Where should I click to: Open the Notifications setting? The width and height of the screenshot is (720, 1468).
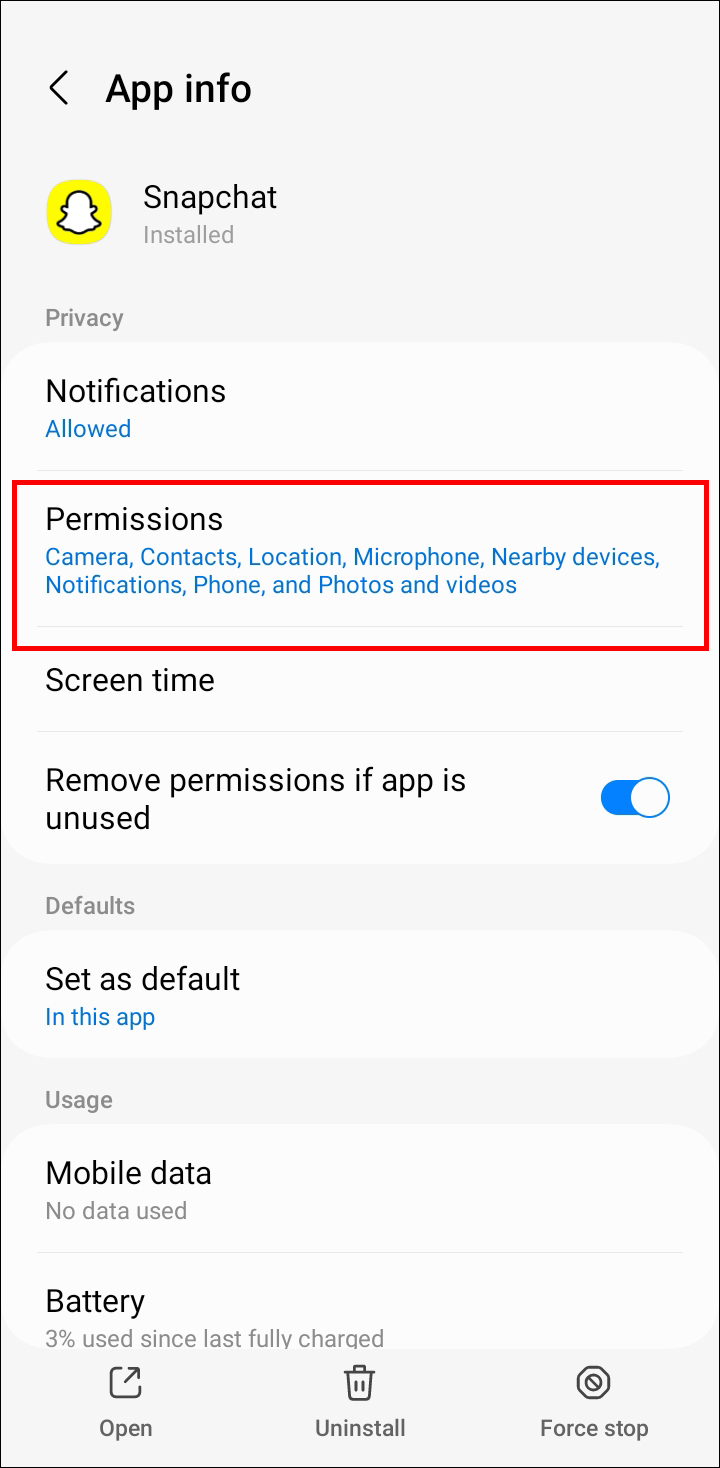[360, 408]
